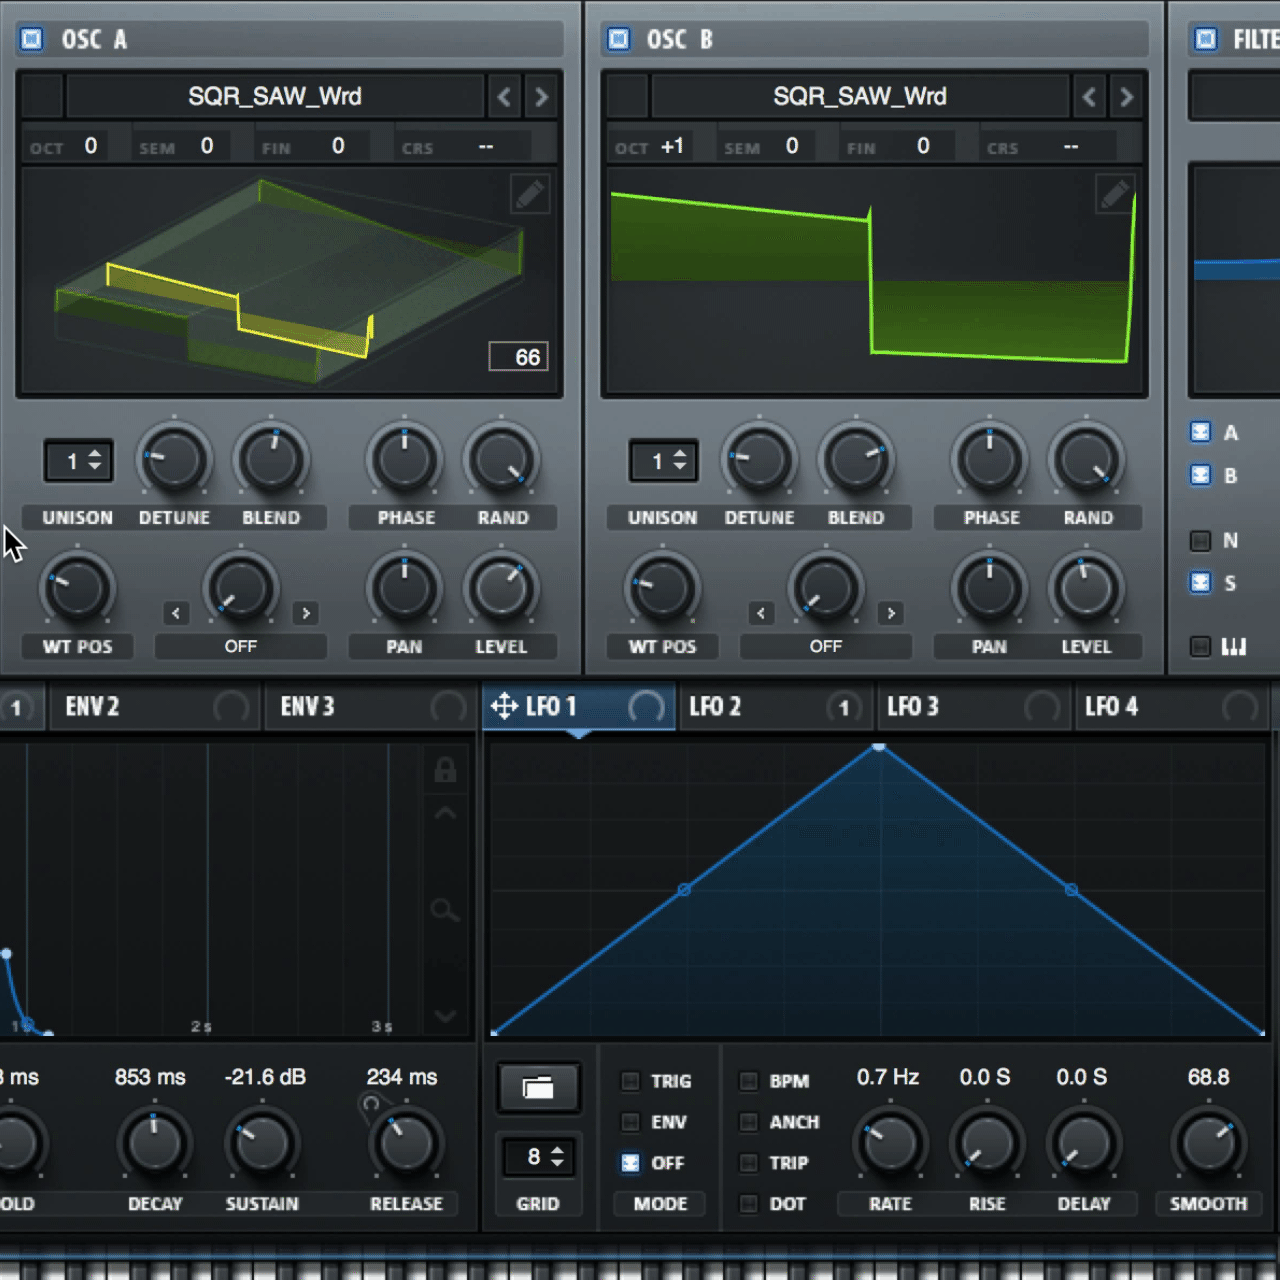The width and height of the screenshot is (1280, 1280).
Task: Click envelope zoom magnifier icon
Action: tap(445, 910)
